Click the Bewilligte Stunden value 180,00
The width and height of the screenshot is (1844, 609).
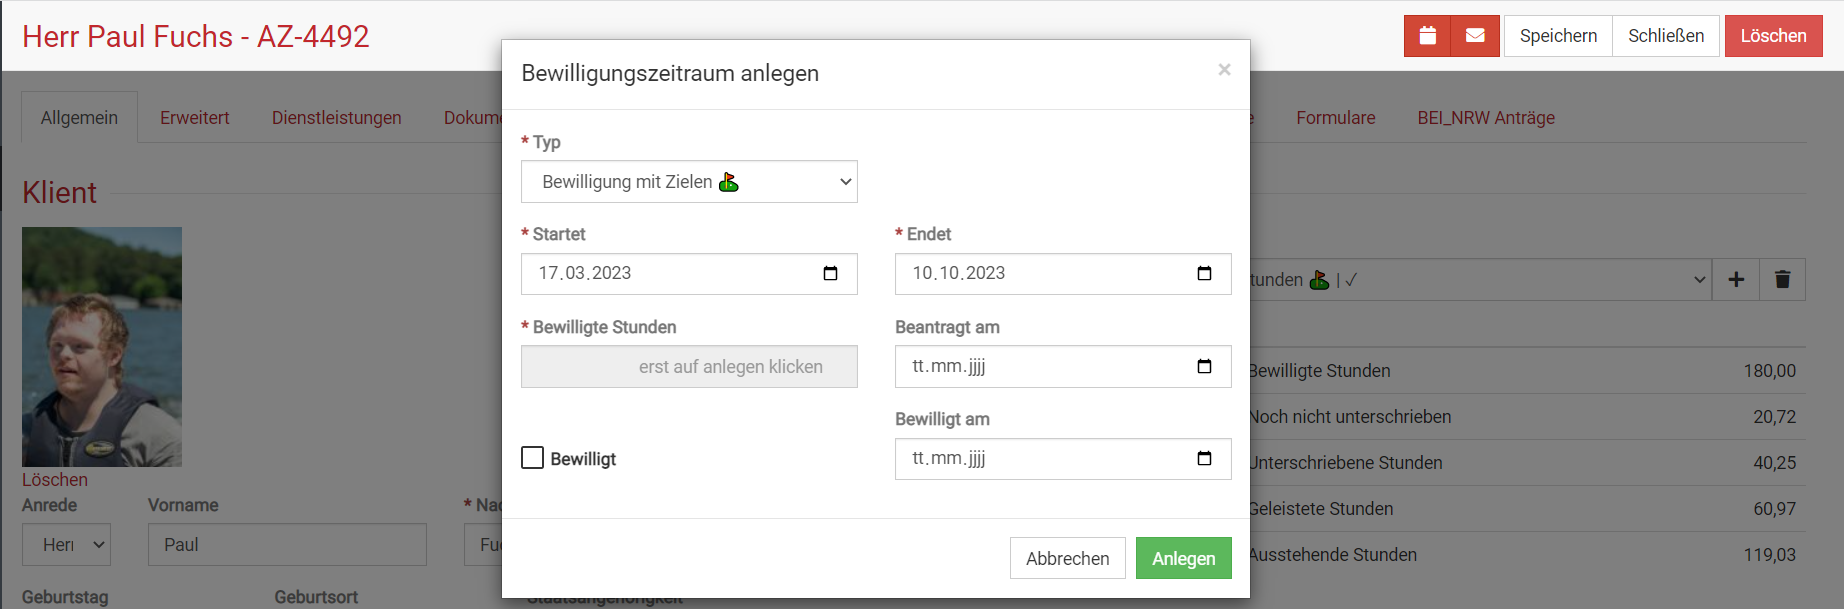[1769, 371]
